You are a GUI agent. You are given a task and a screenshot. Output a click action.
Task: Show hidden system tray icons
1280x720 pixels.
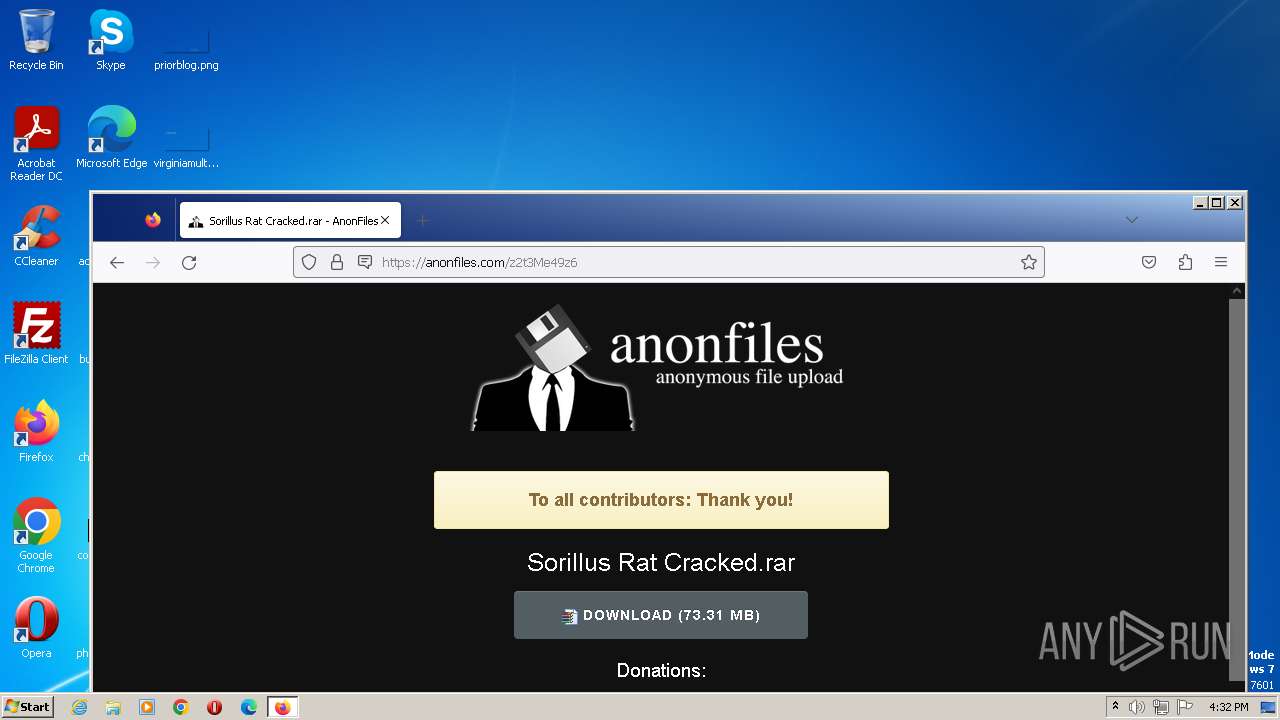(1116, 707)
